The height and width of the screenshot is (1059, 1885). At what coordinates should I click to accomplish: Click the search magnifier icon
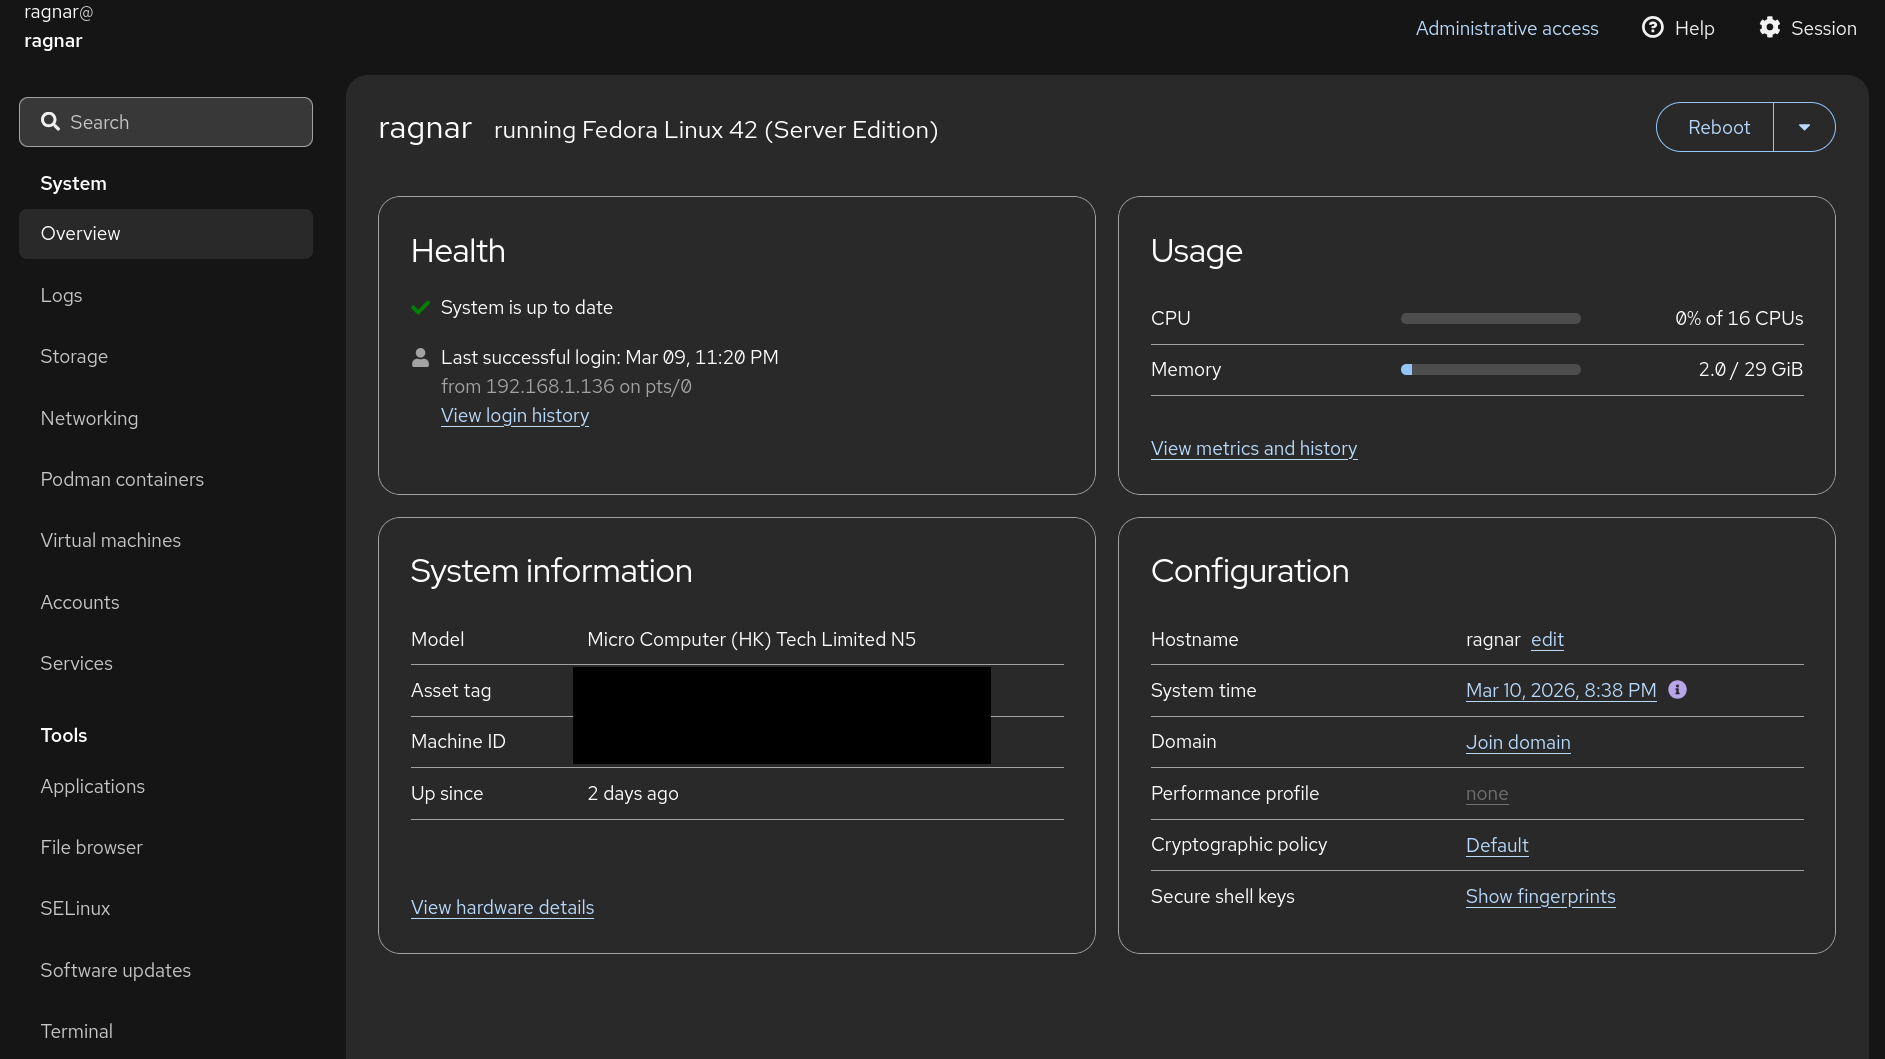50,122
